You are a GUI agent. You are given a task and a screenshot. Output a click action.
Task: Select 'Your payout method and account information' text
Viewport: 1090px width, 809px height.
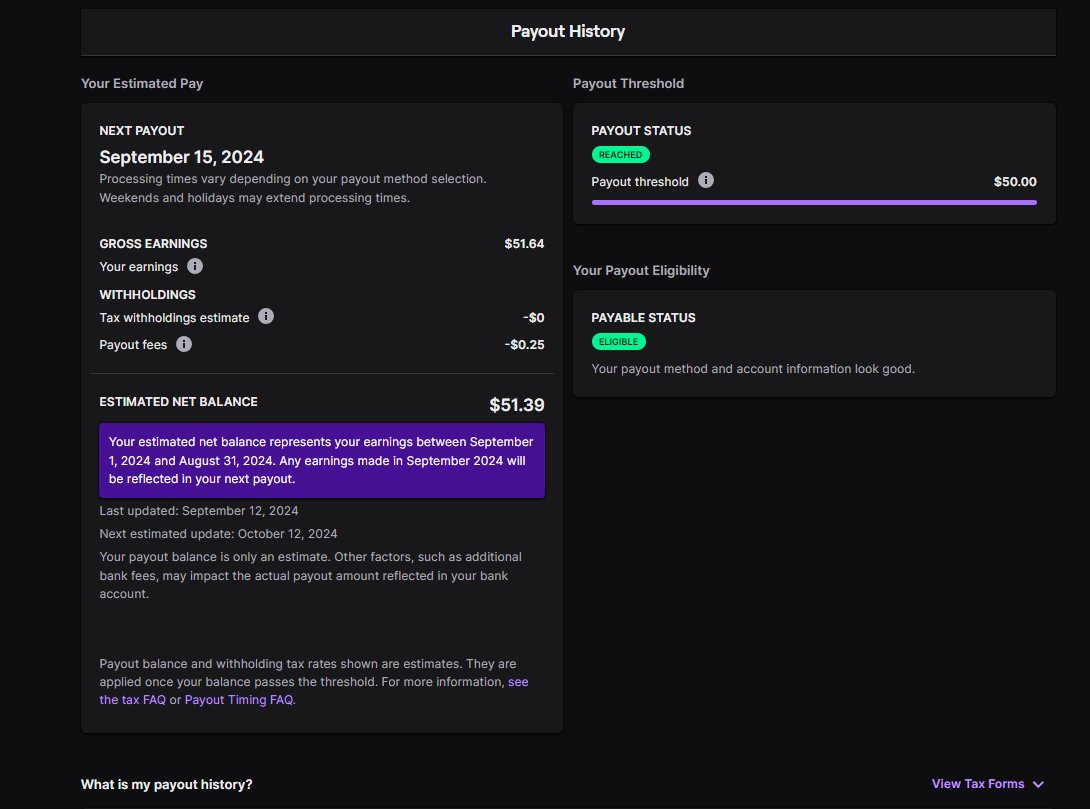(753, 369)
